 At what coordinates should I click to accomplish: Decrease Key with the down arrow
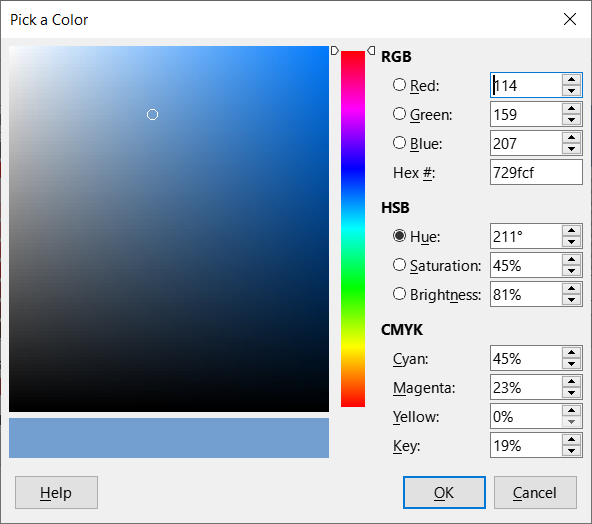(571, 451)
